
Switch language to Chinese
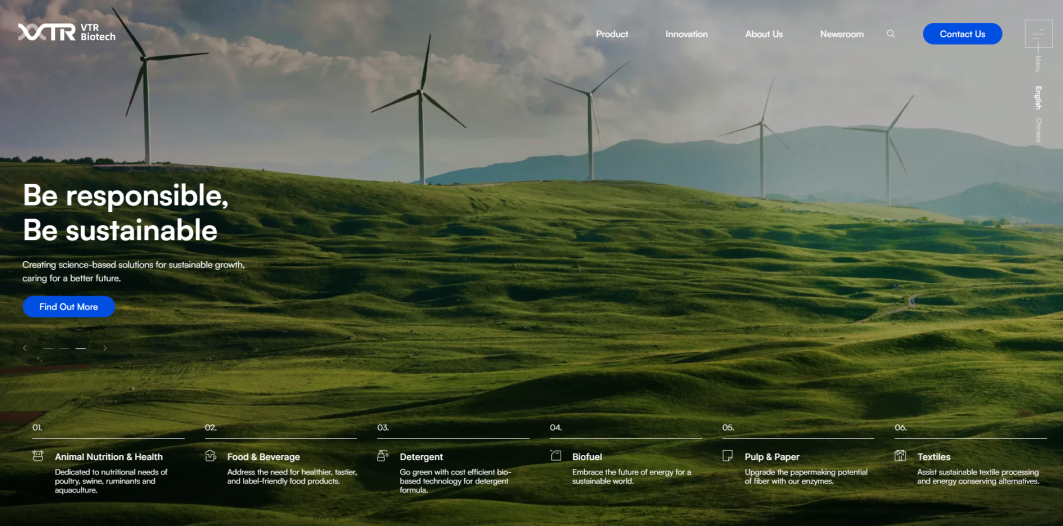click(1038, 130)
